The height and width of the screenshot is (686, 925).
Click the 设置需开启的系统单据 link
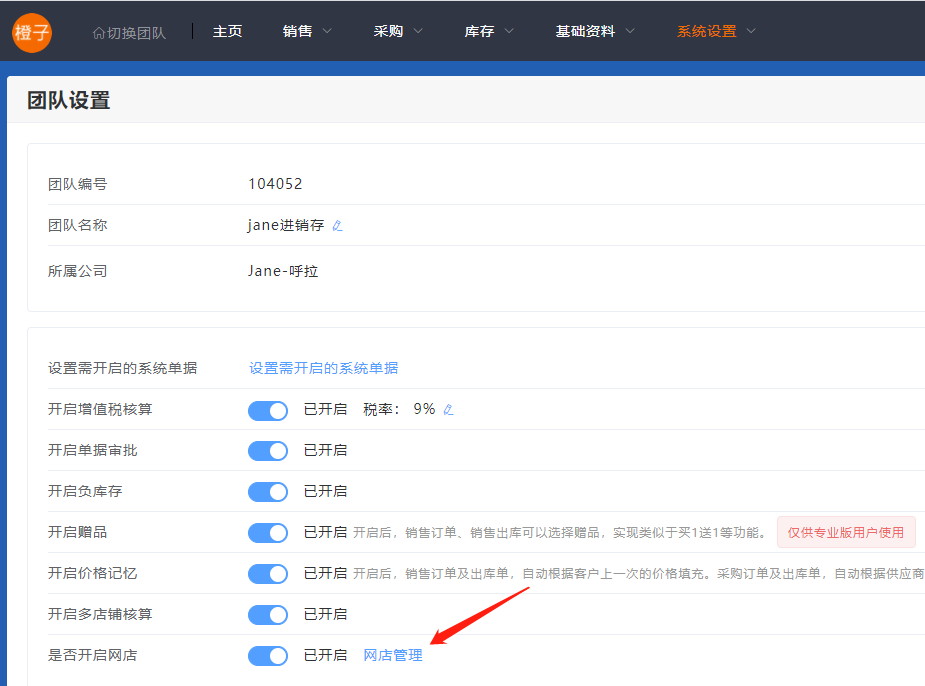(x=323, y=368)
